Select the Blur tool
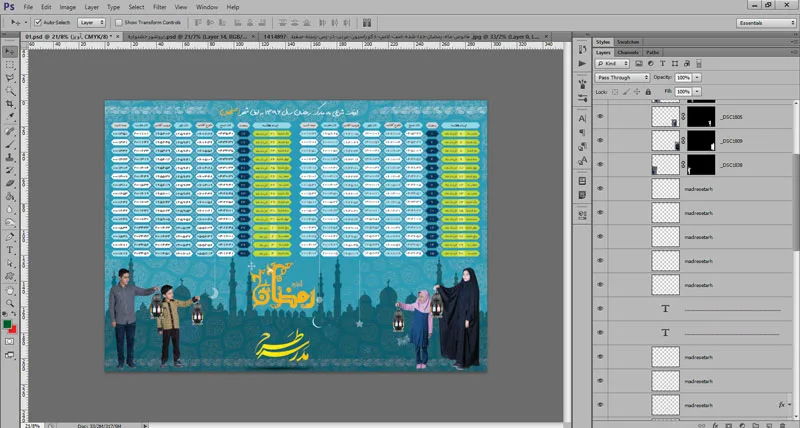Screen dimensions: 800x428 [10, 210]
